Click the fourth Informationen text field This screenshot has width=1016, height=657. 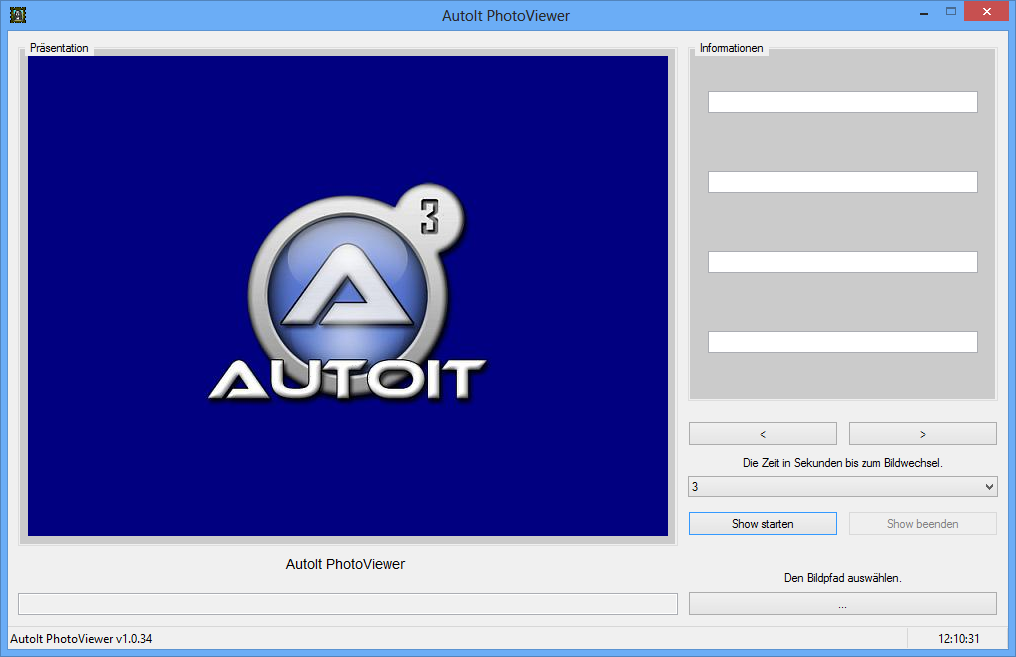(x=842, y=342)
